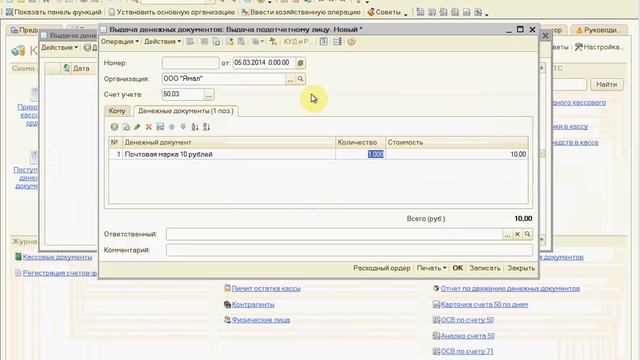This screenshot has height=360, width=640.
Task: Click the OK button
Action: point(458,268)
